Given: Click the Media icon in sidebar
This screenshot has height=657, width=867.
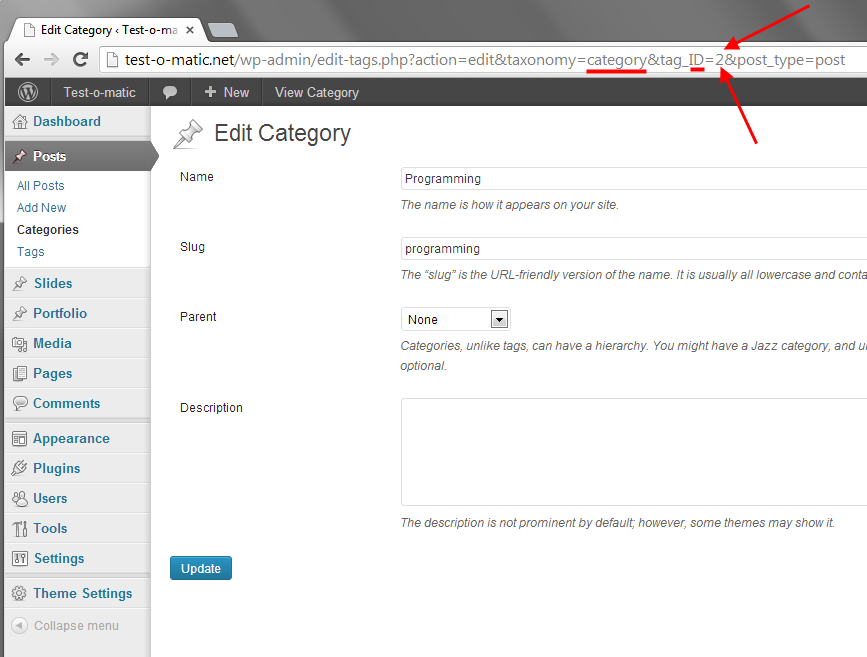Looking at the screenshot, I should [x=19, y=344].
